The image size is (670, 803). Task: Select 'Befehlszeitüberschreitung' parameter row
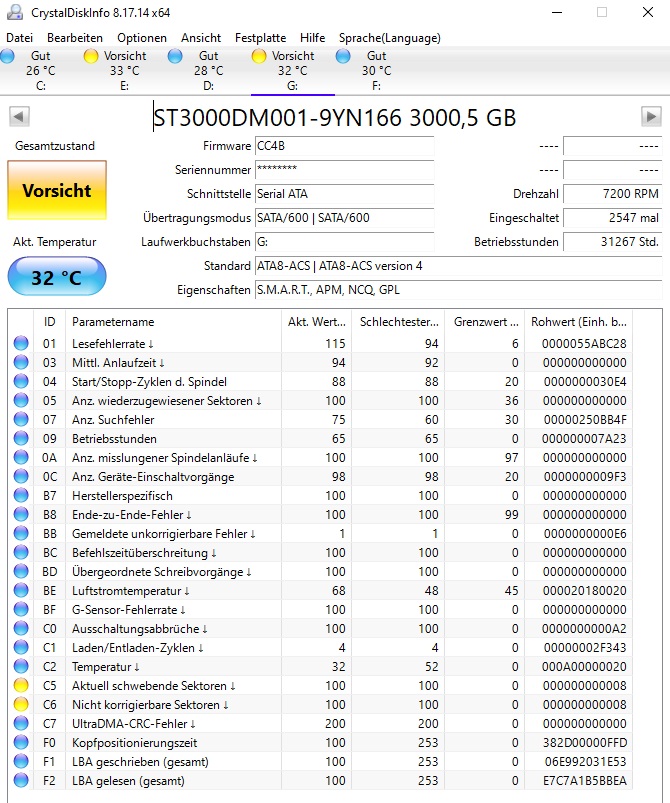[x=320, y=553]
